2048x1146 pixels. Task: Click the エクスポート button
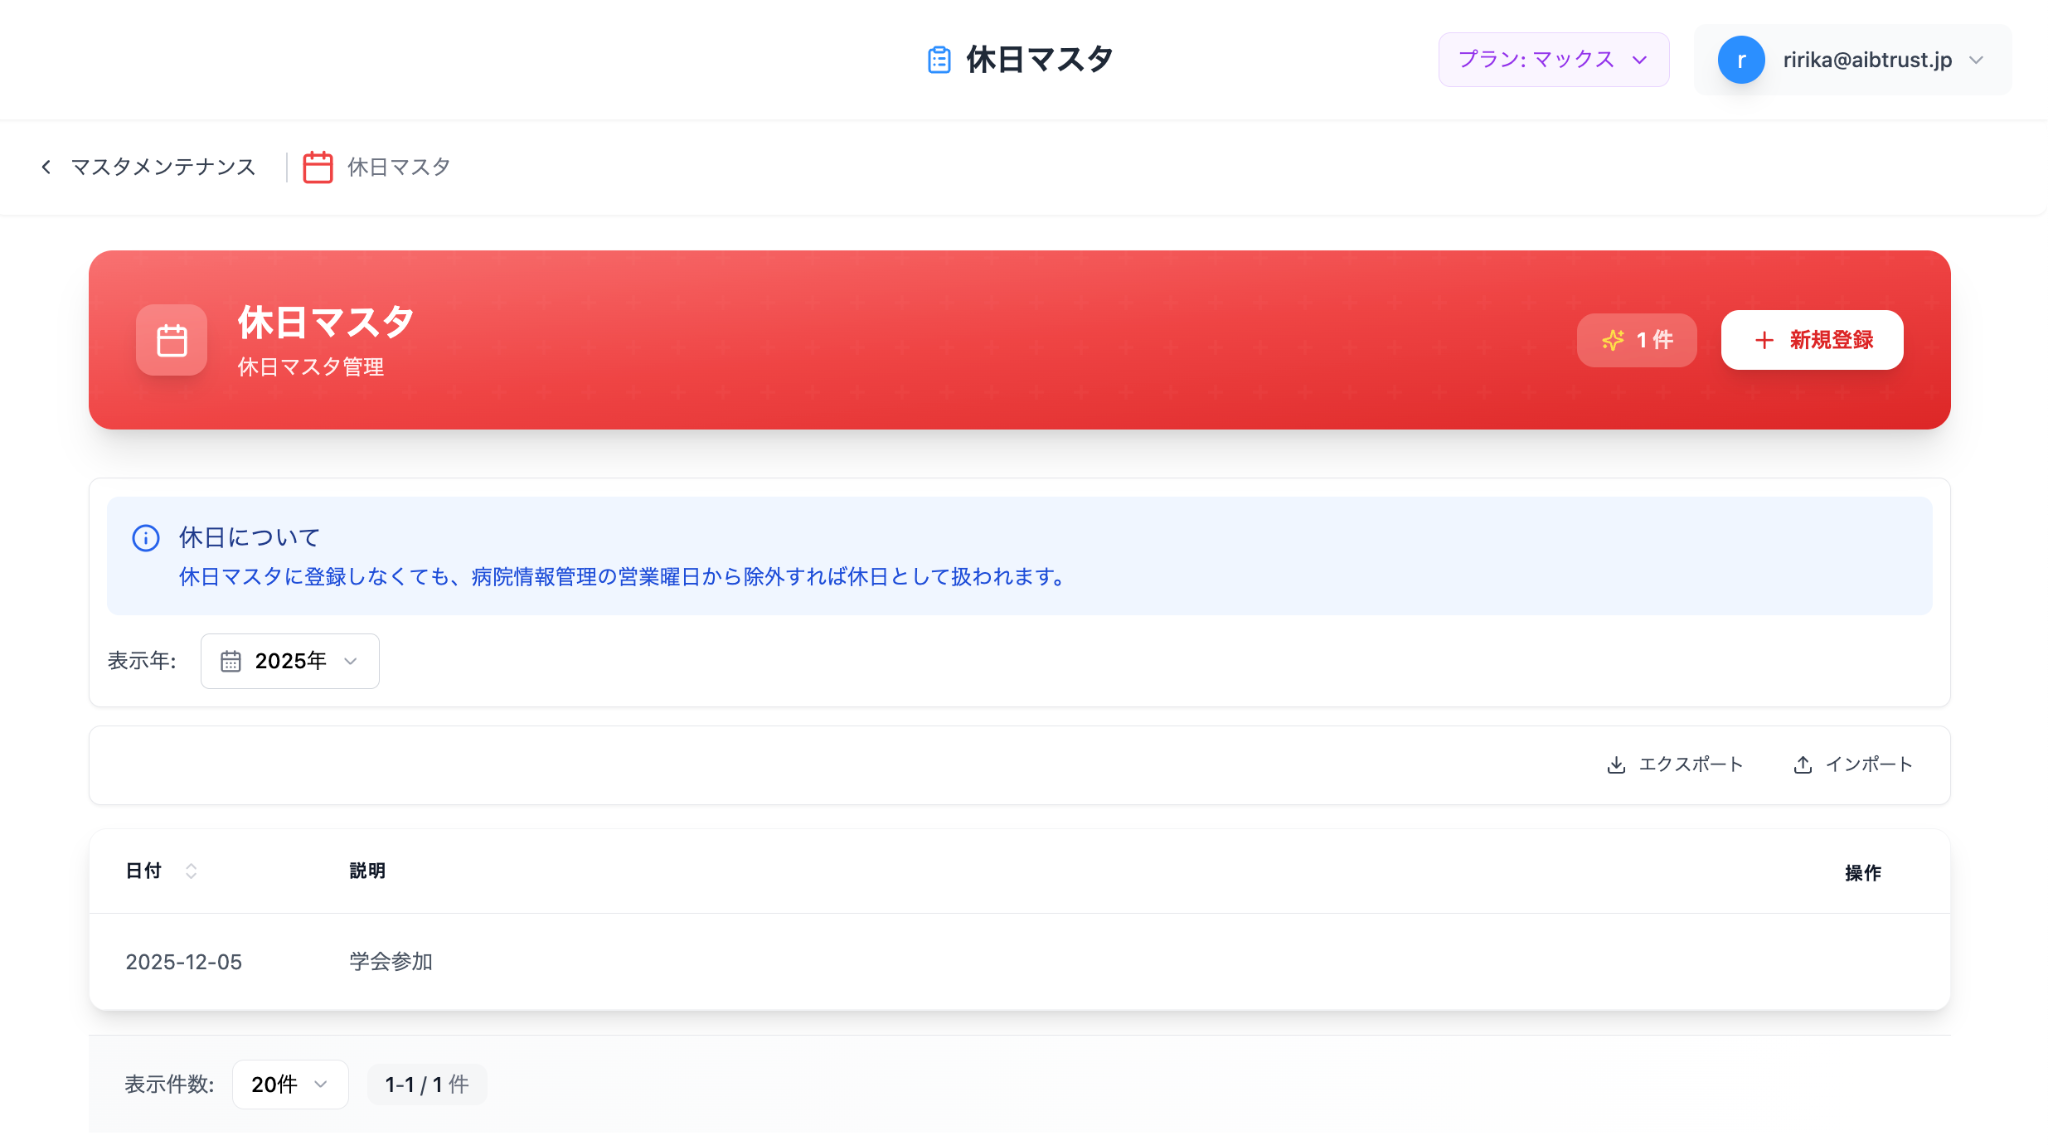(x=1690, y=765)
